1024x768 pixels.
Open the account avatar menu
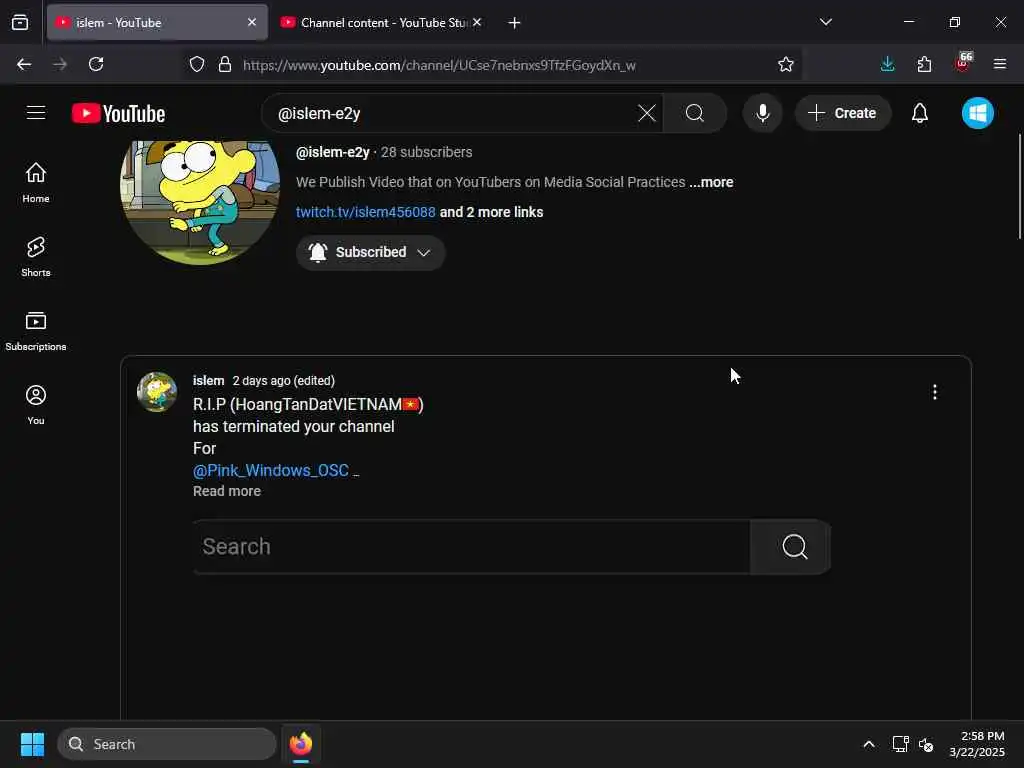coord(978,113)
